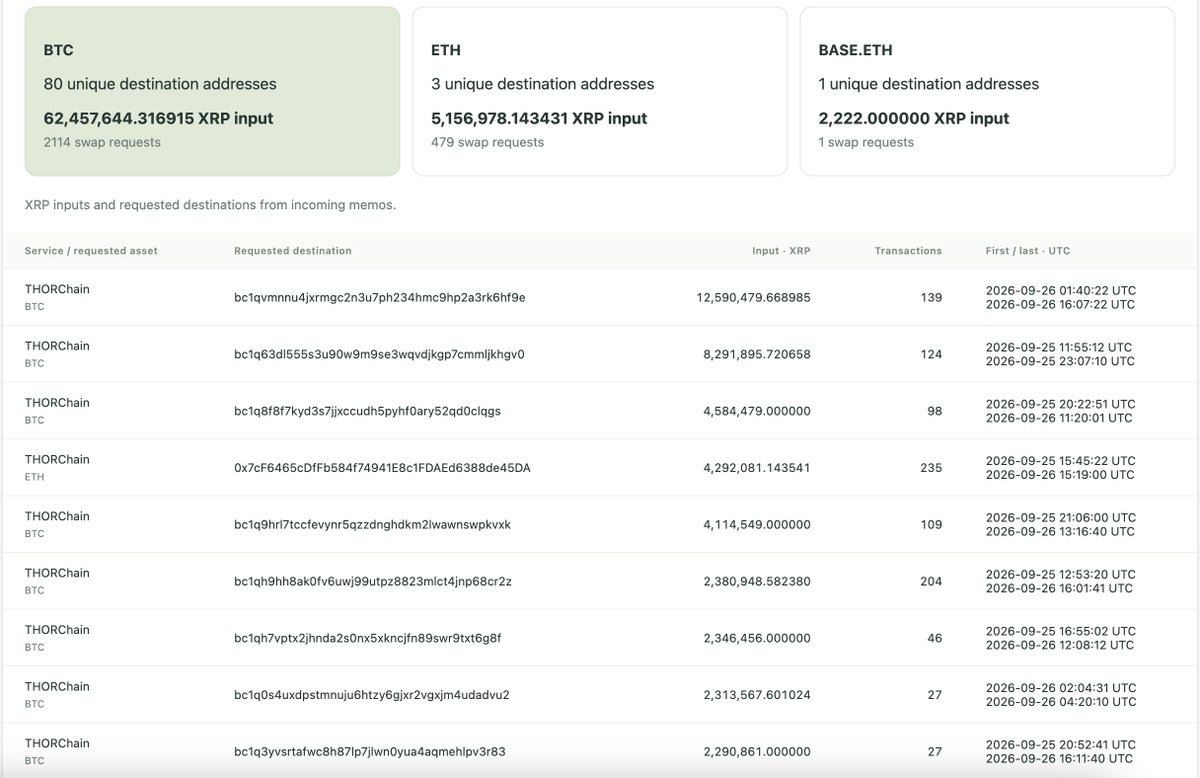Select the ETH summary card
The height and width of the screenshot is (778, 1200).
600,92
